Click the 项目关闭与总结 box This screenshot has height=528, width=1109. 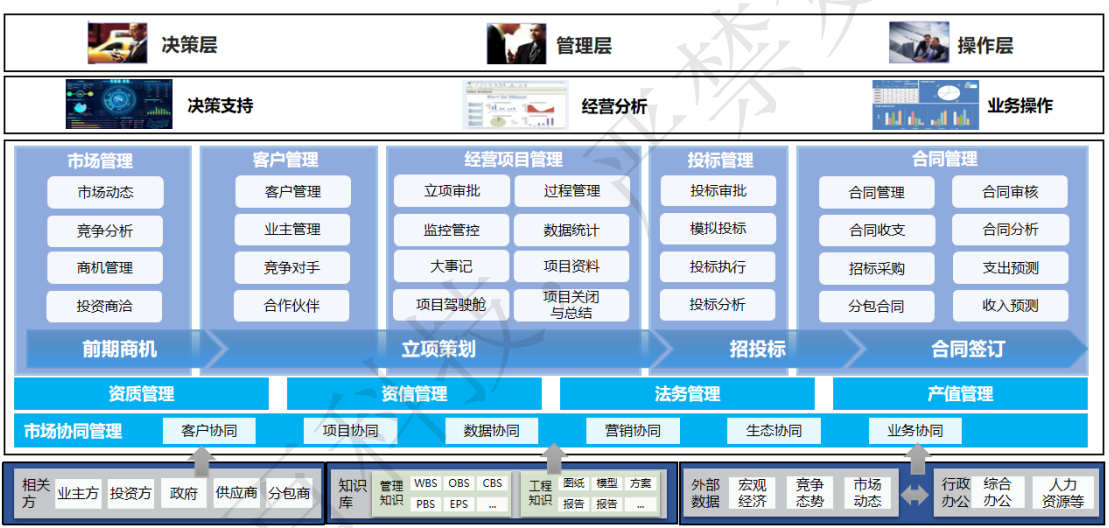pyautogui.click(x=571, y=305)
